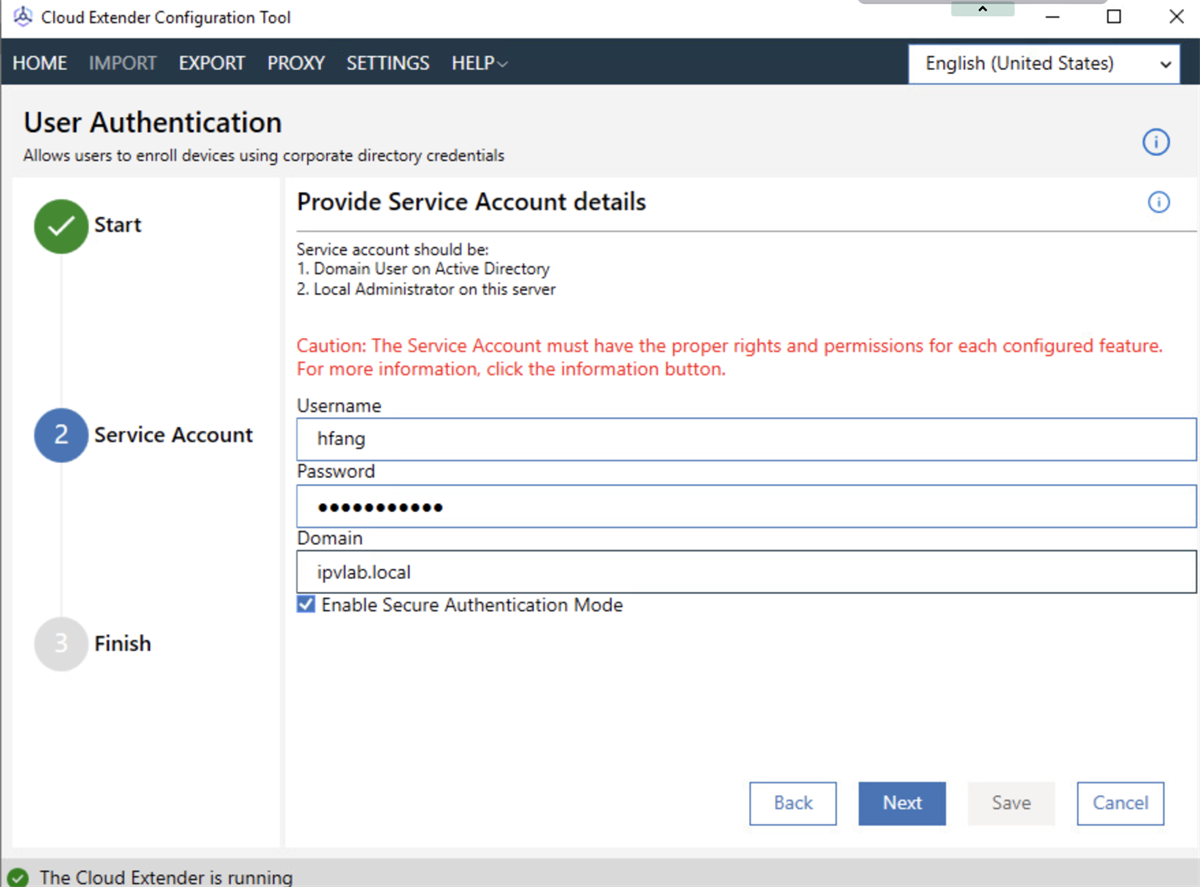This screenshot has width=1200, height=887.
Task: Open the IMPORT menu item
Action: click(123, 63)
